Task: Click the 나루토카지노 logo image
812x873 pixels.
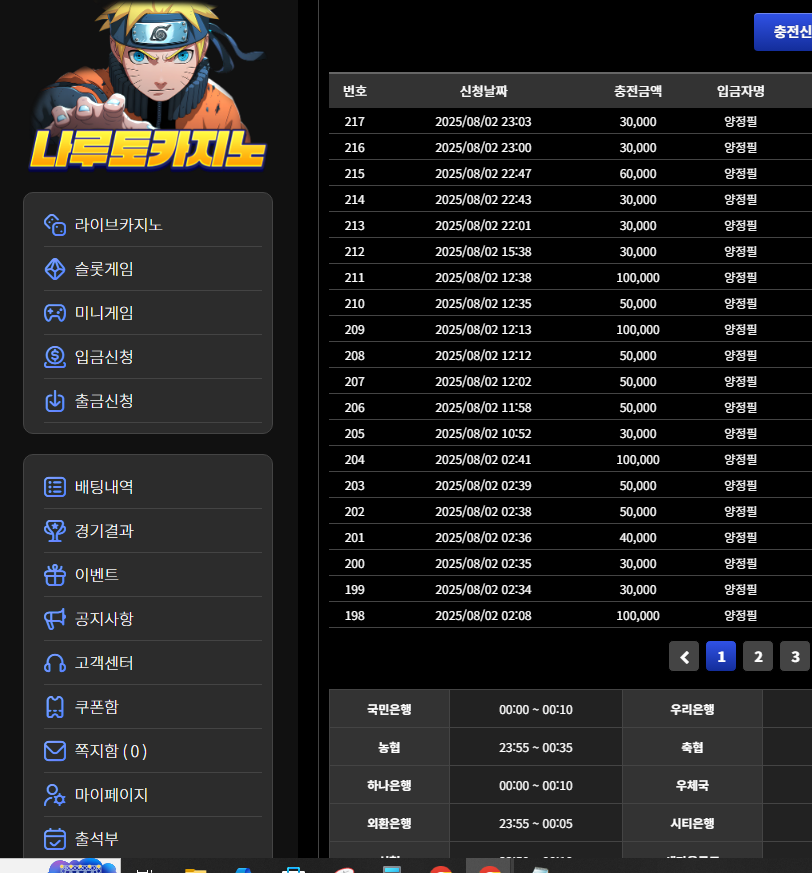Action: 148,88
